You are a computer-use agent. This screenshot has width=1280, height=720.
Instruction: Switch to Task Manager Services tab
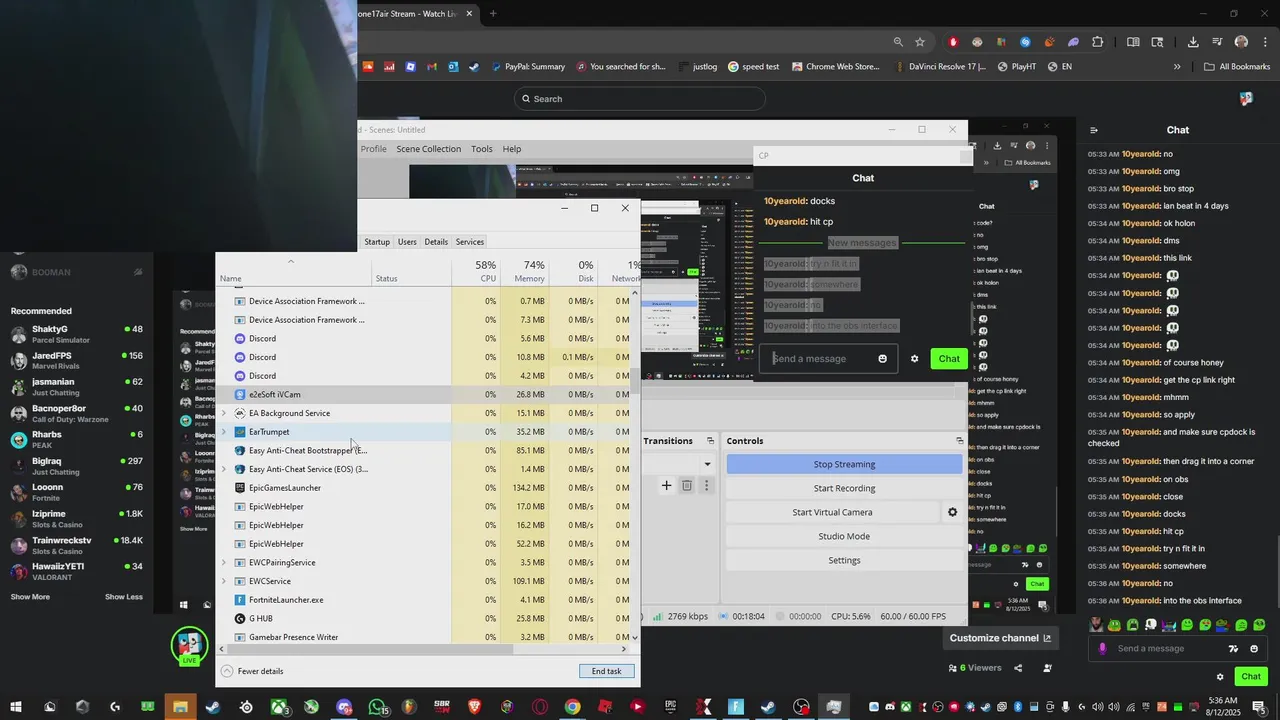(x=470, y=242)
